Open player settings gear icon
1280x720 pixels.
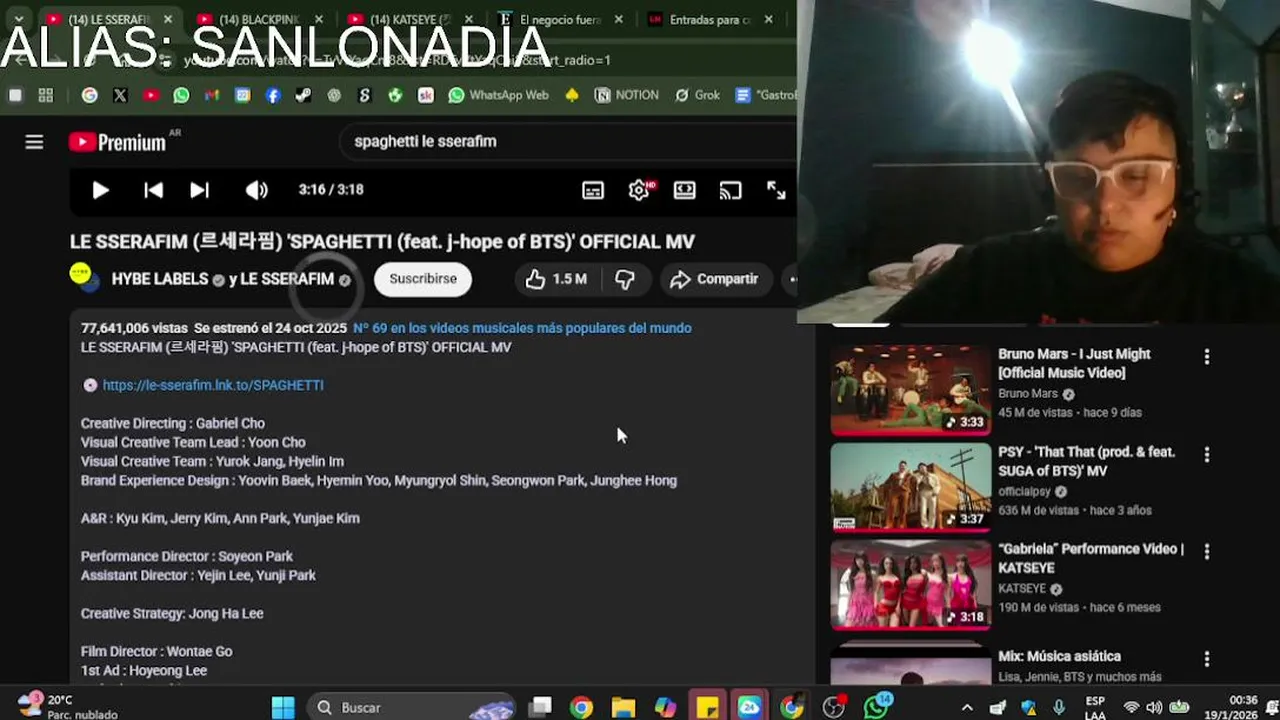pyautogui.click(x=639, y=190)
